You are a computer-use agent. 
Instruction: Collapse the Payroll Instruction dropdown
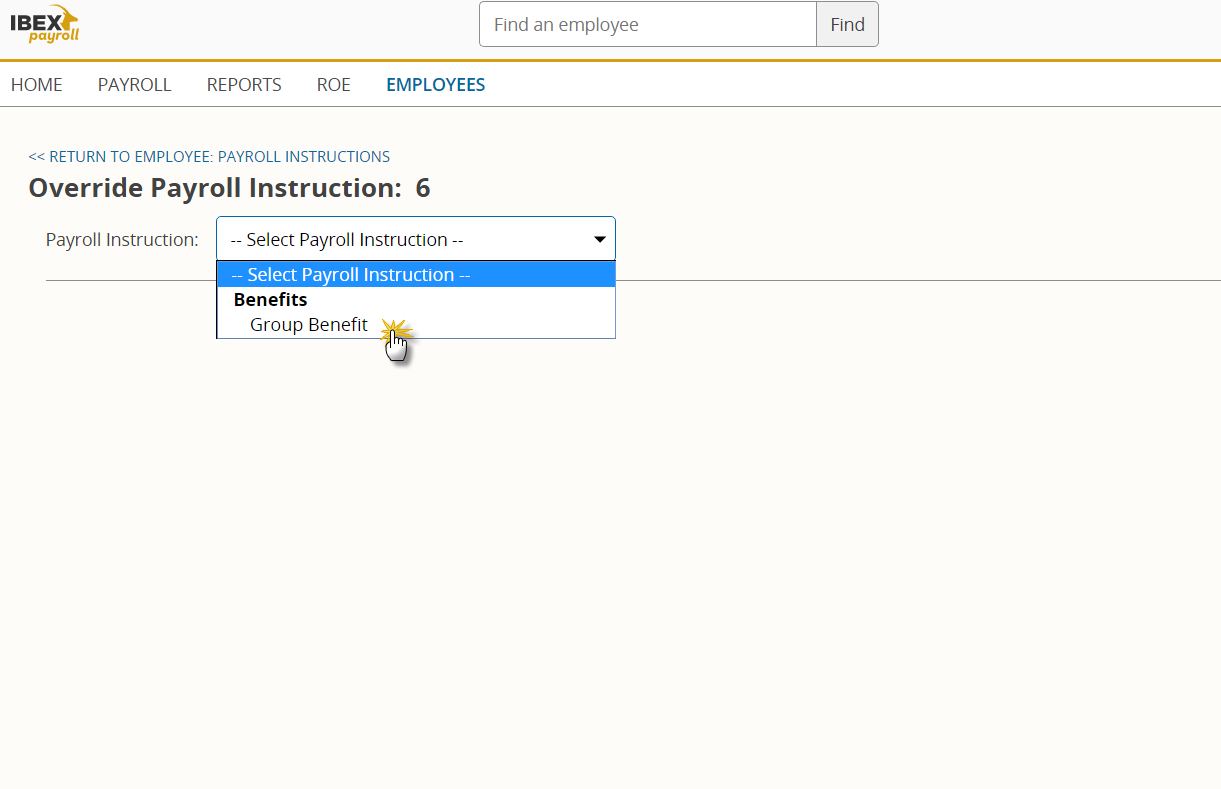tap(416, 239)
